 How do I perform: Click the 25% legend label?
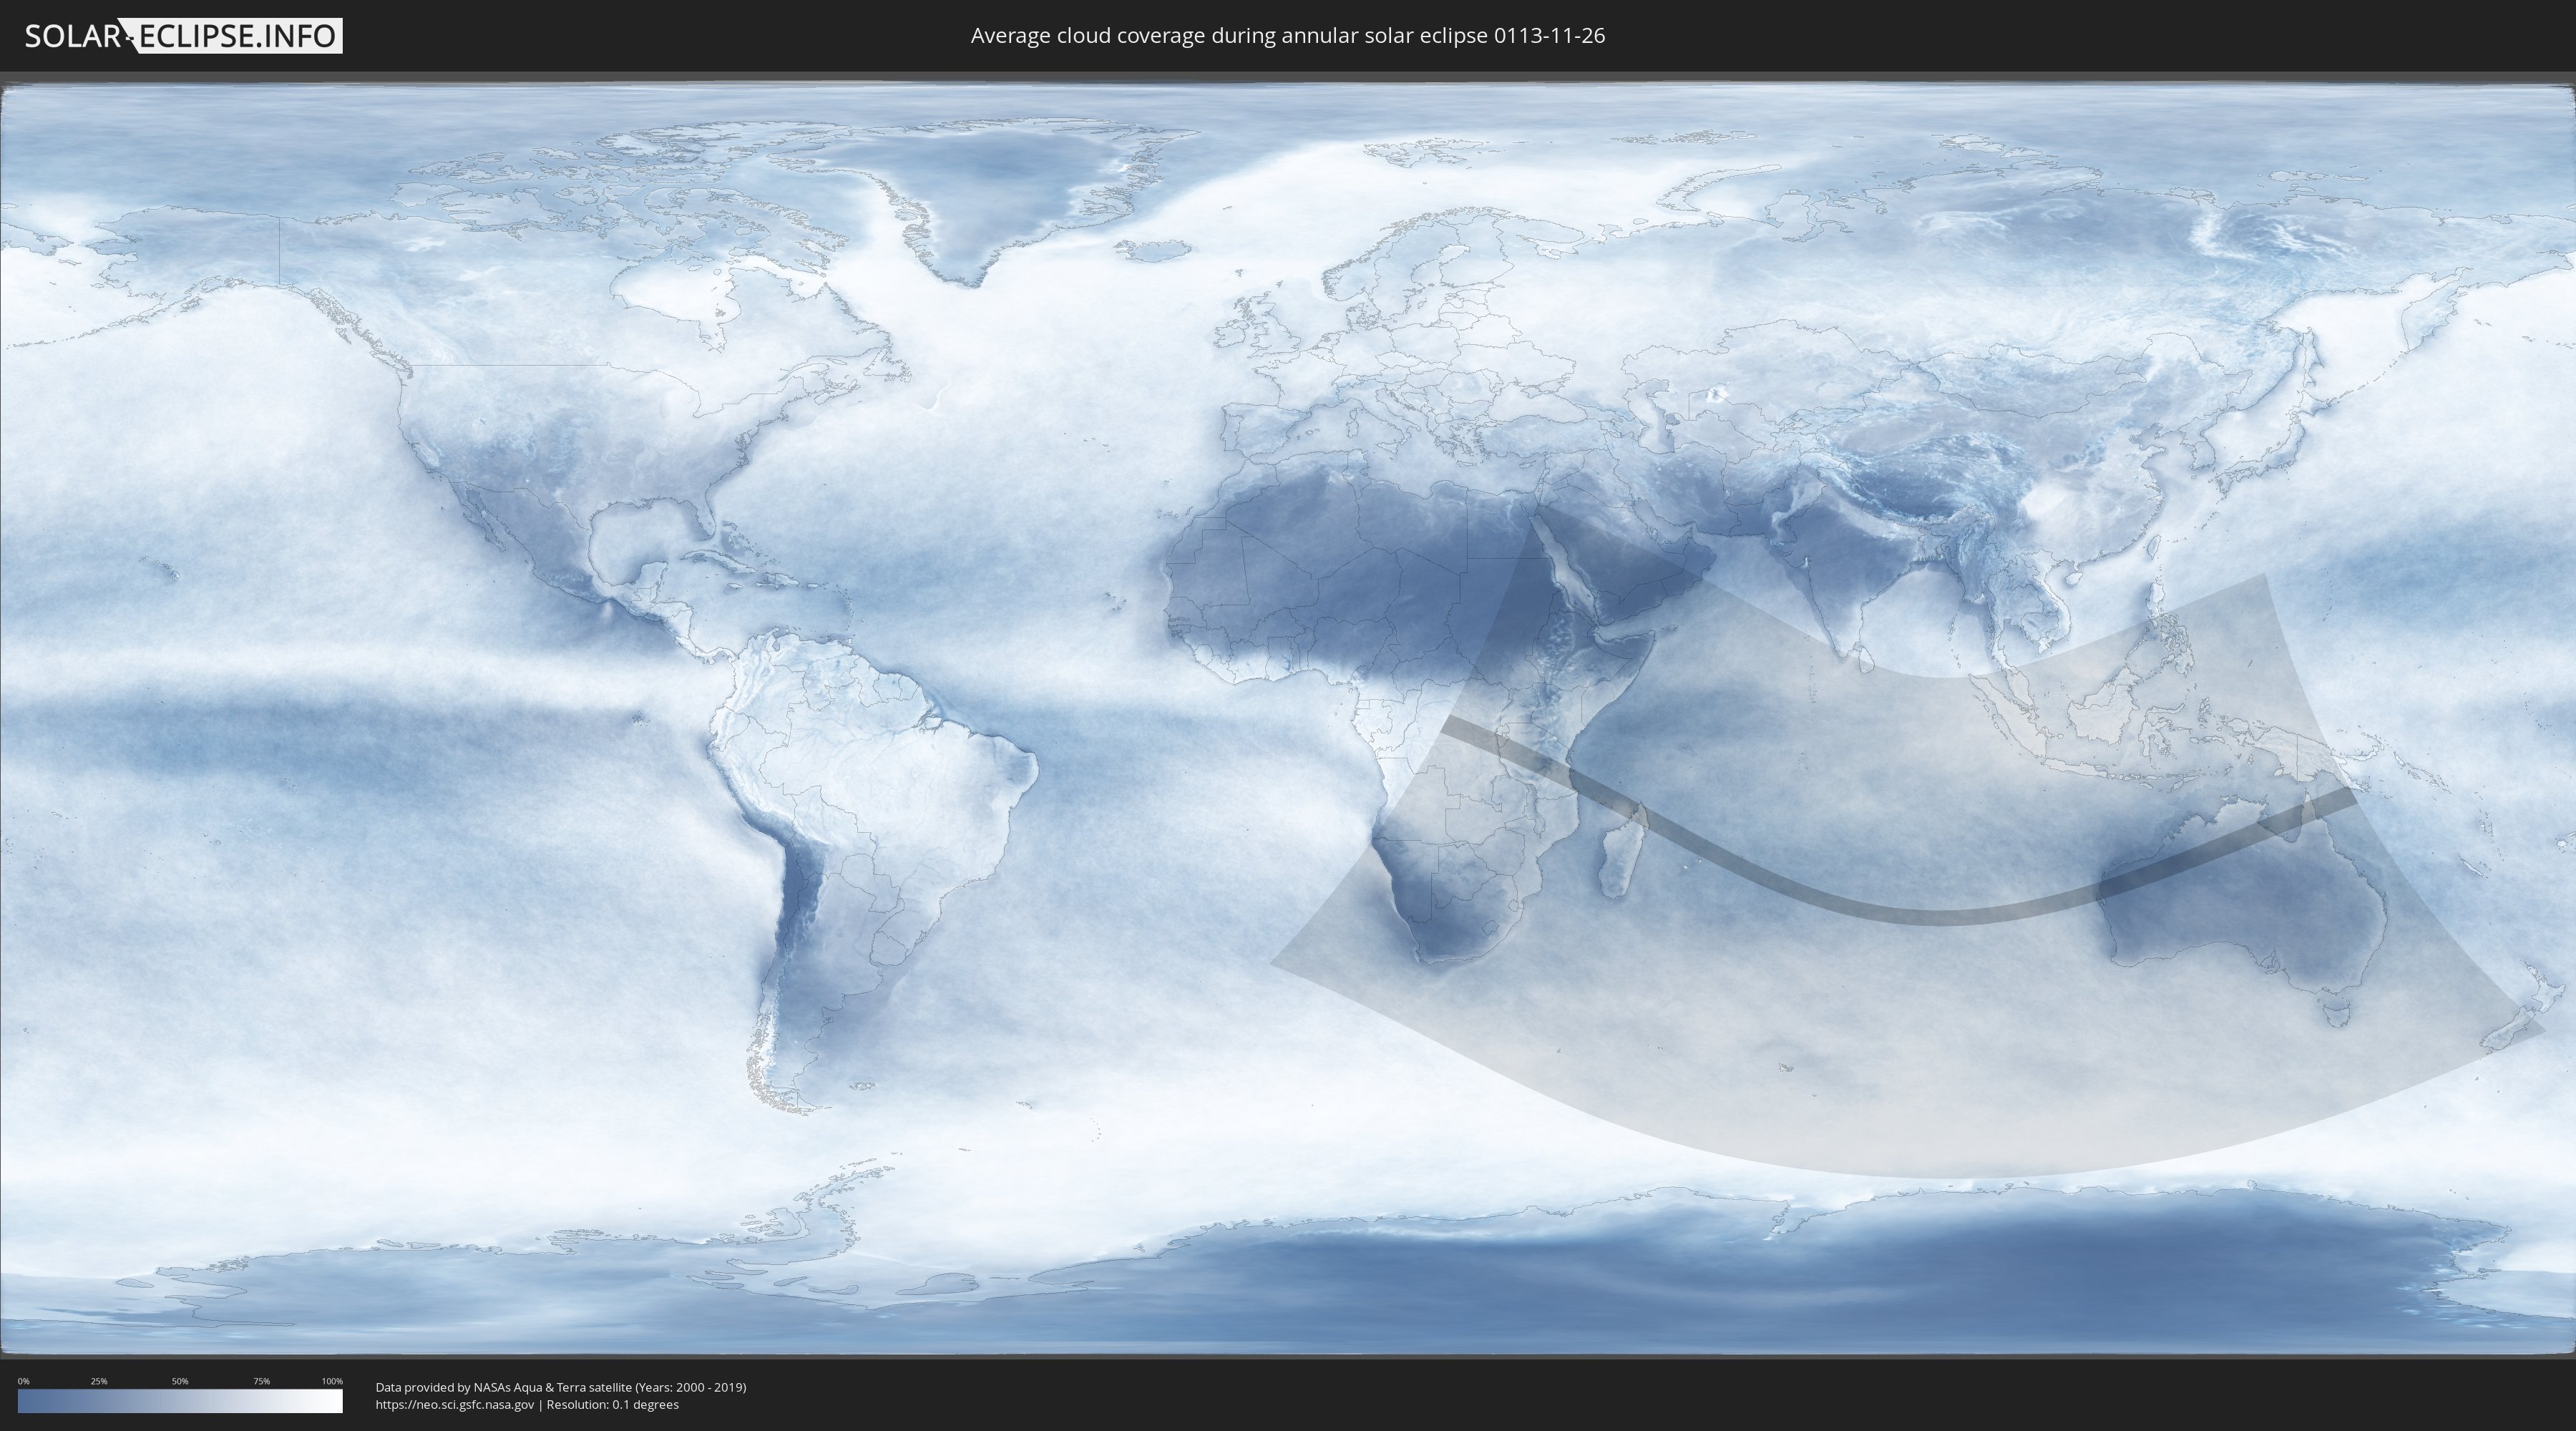tap(99, 1381)
